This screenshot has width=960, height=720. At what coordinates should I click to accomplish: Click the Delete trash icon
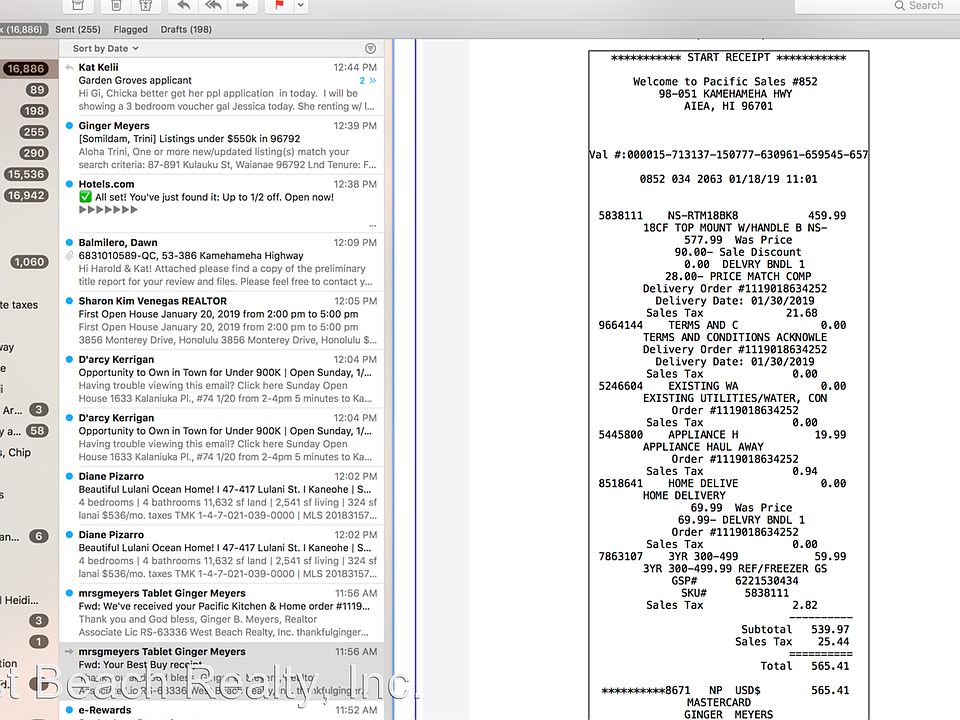click(117, 5)
